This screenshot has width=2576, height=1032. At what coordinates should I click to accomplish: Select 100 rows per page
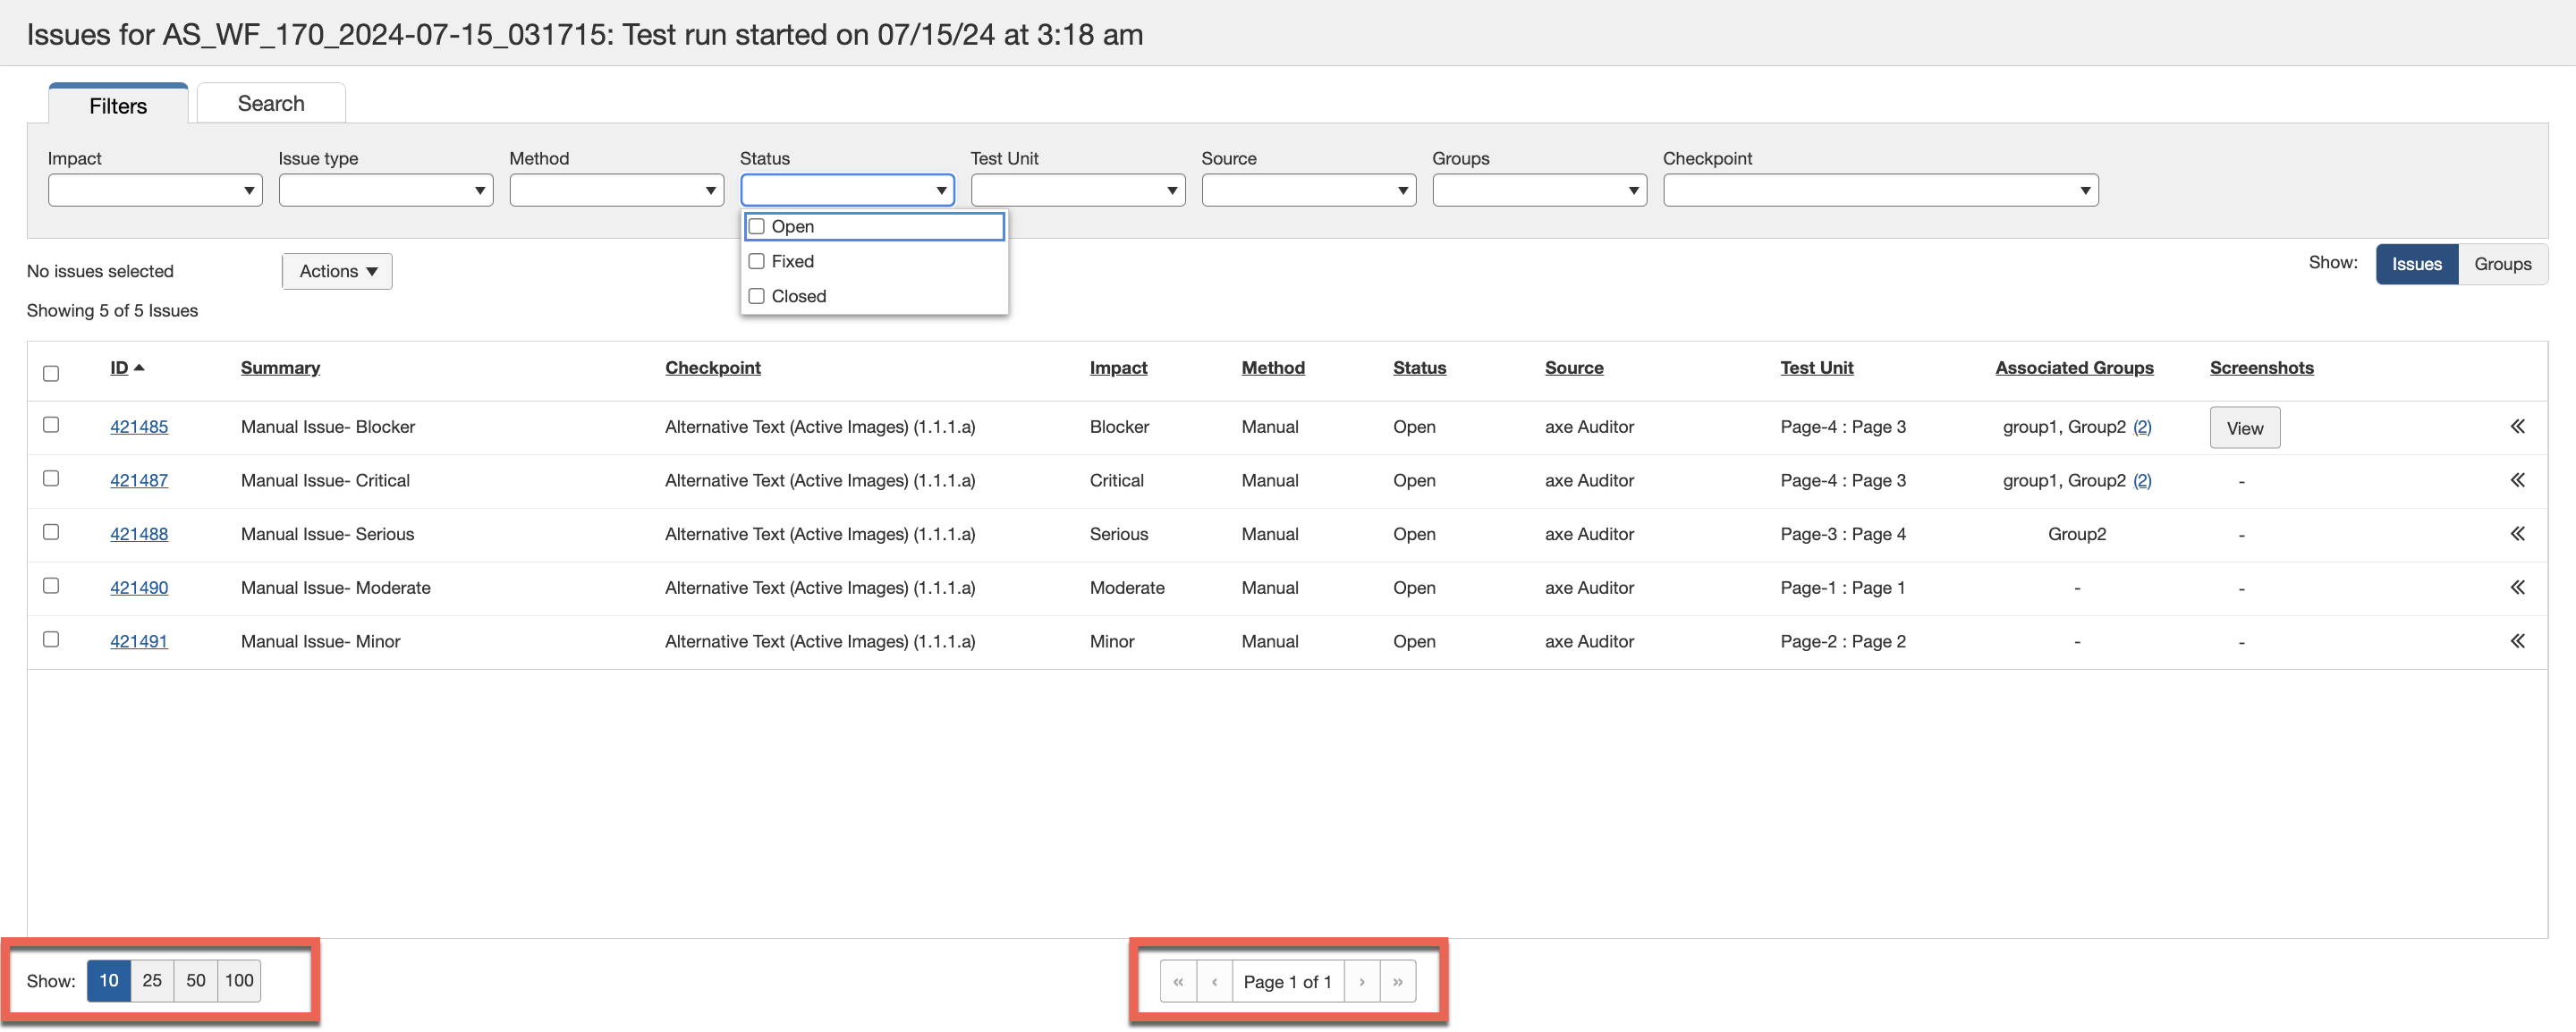(238, 981)
